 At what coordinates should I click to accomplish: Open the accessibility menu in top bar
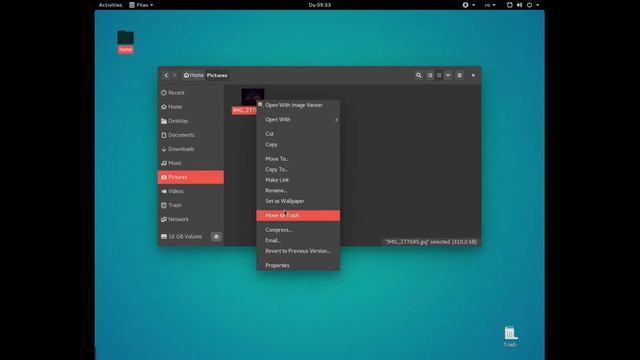click(x=468, y=5)
